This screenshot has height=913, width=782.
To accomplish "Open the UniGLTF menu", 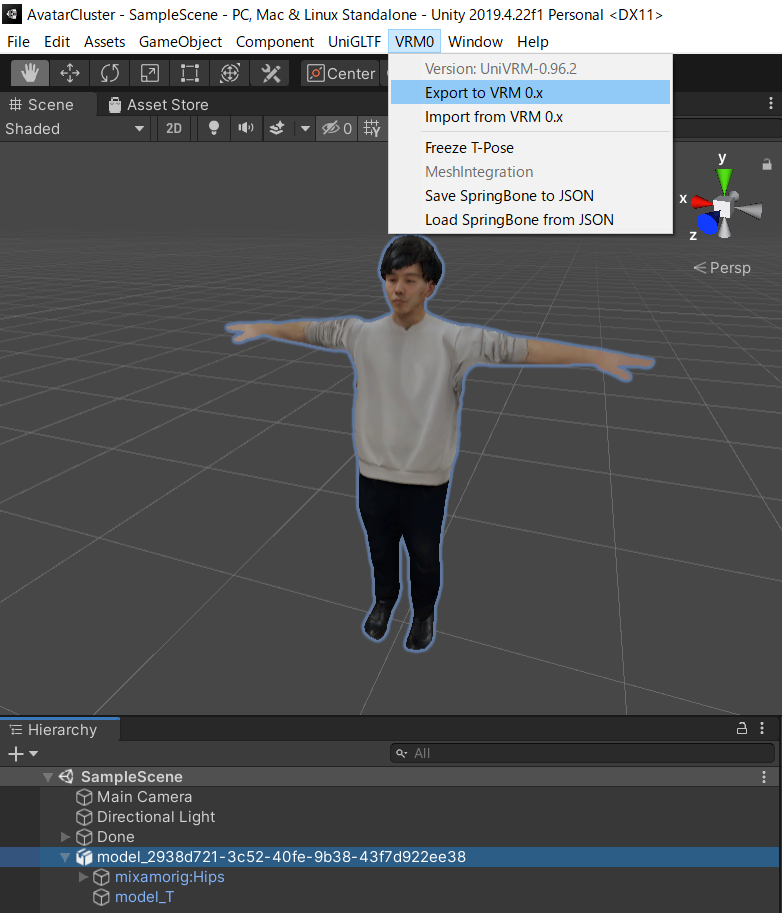I will [355, 42].
